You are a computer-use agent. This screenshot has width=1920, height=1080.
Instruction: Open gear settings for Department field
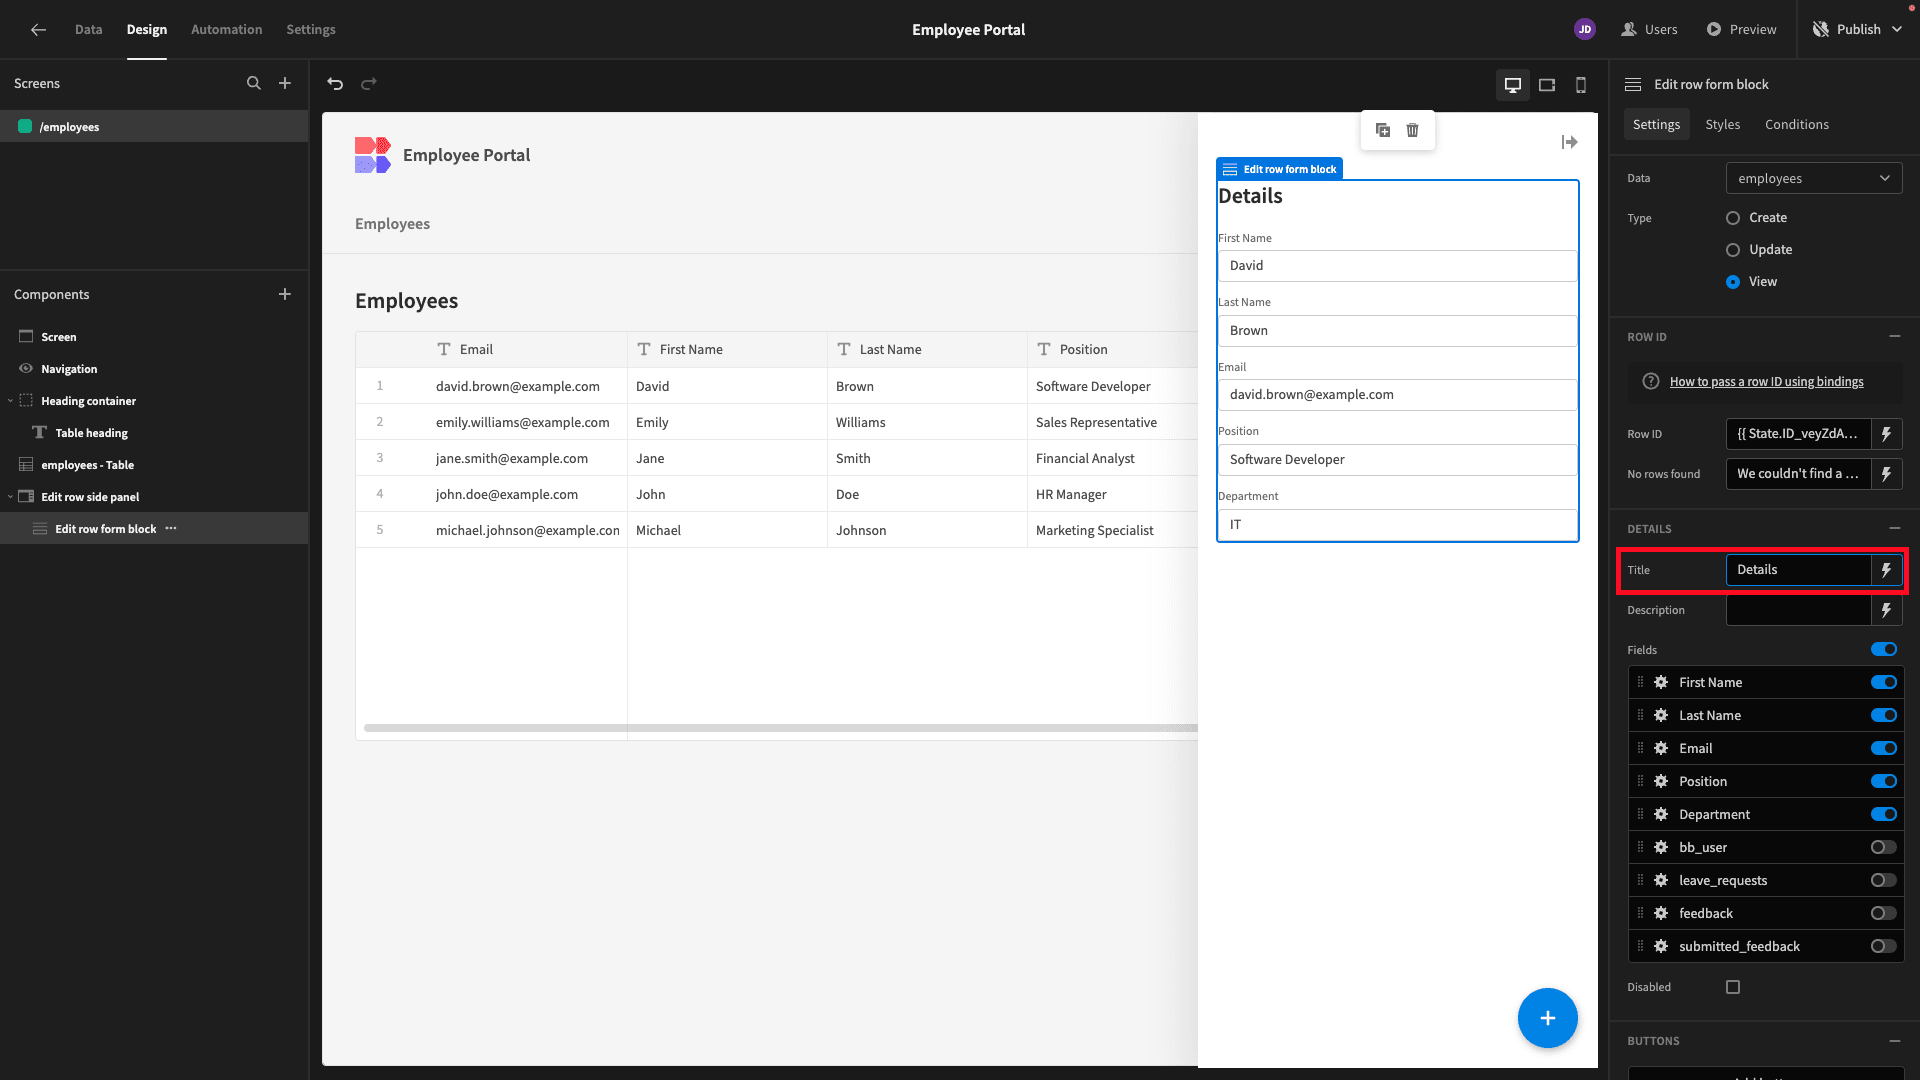tap(1661, 815)
